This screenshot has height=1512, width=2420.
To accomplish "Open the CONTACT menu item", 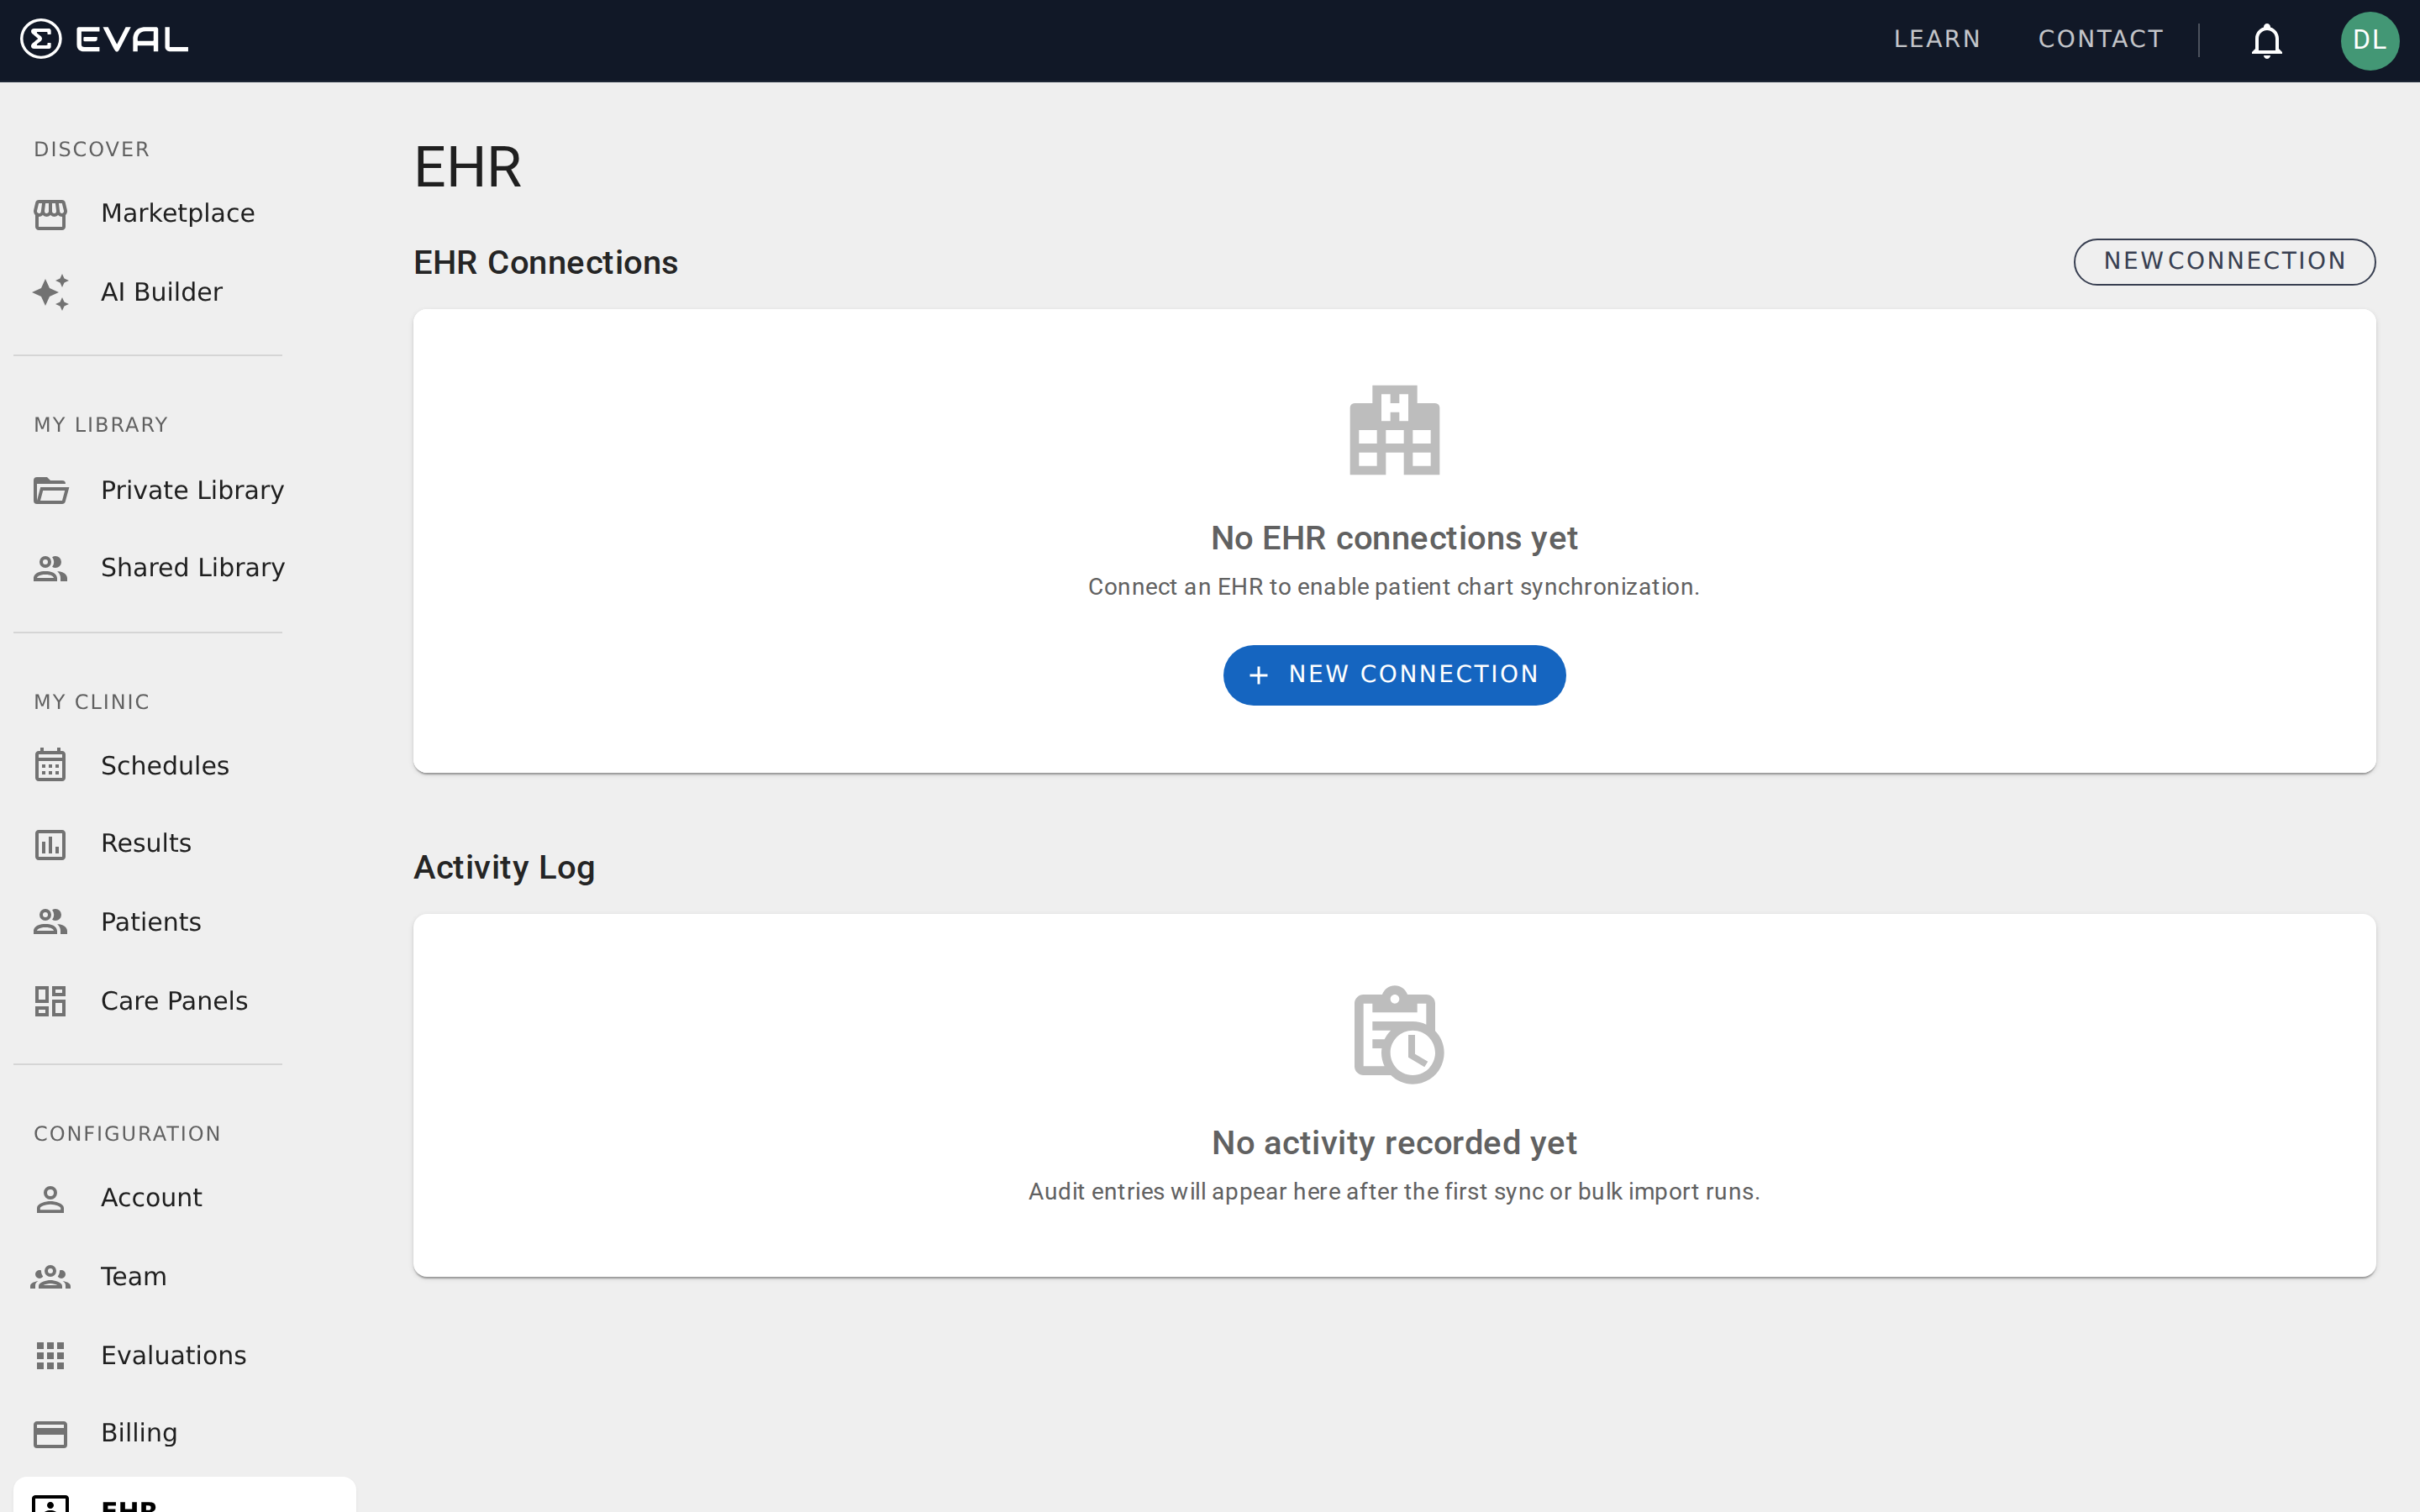I will click(x=2100, y=39).
